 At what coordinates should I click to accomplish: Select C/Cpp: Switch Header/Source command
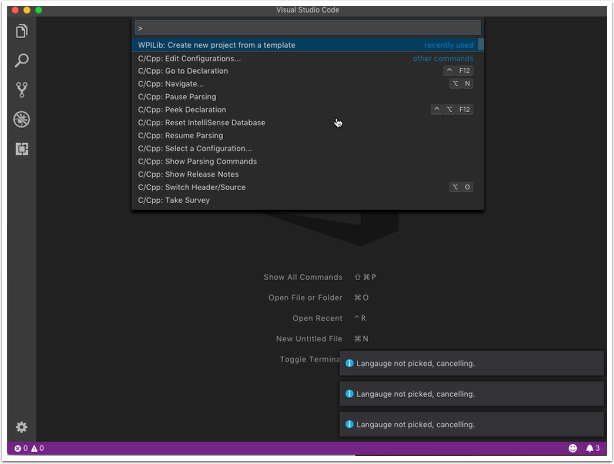pyautogui.click(x=308, y=187)
